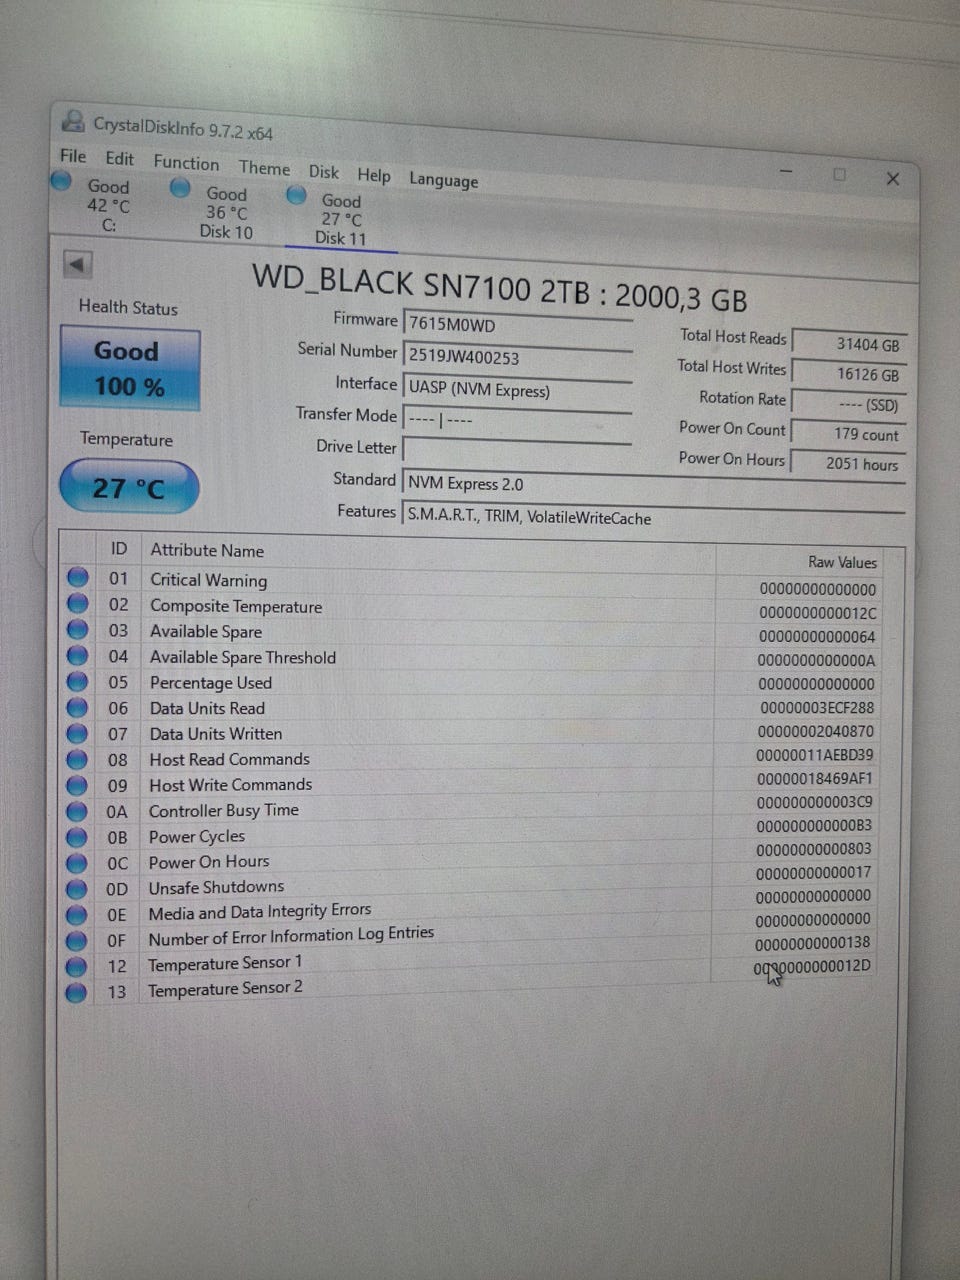Click the status icon of Data Units Written row
960x1280 pixels.
pyautogui.click(x=77, y=733)
